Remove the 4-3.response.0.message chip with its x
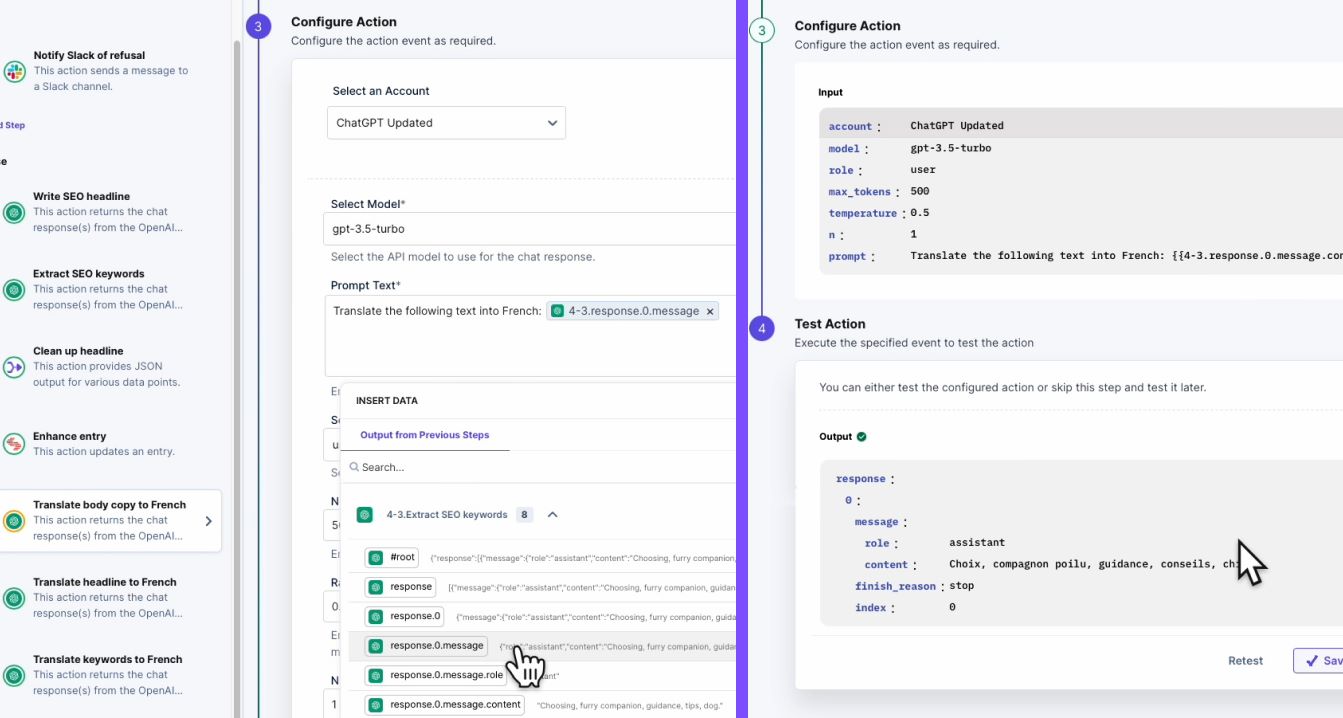This screenshot has width=1343, height=718. click(710, 311)
